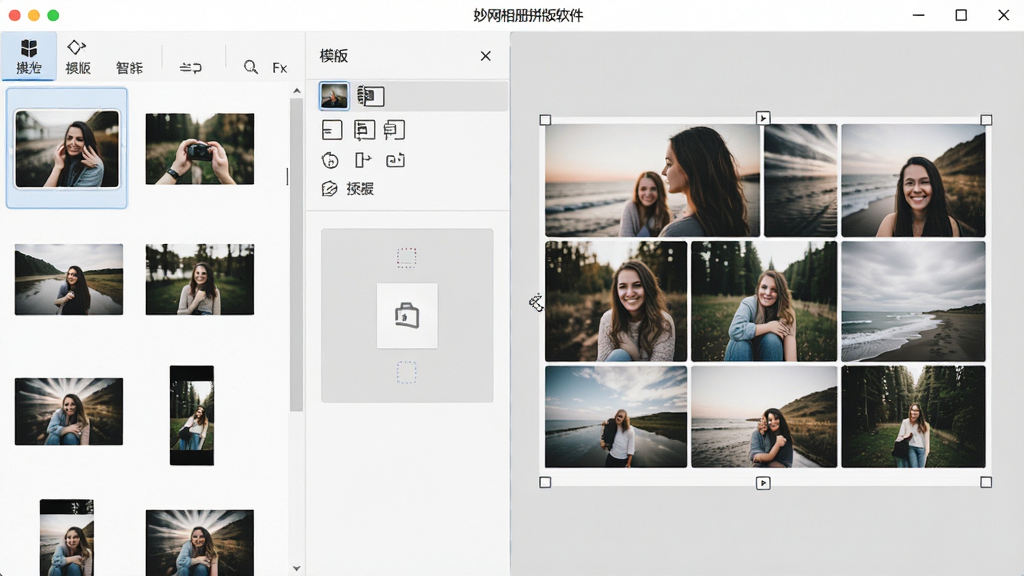Select the library photo of hands holding a camera
Viewport: 1024px width, 576px height.
pos(200,149)
